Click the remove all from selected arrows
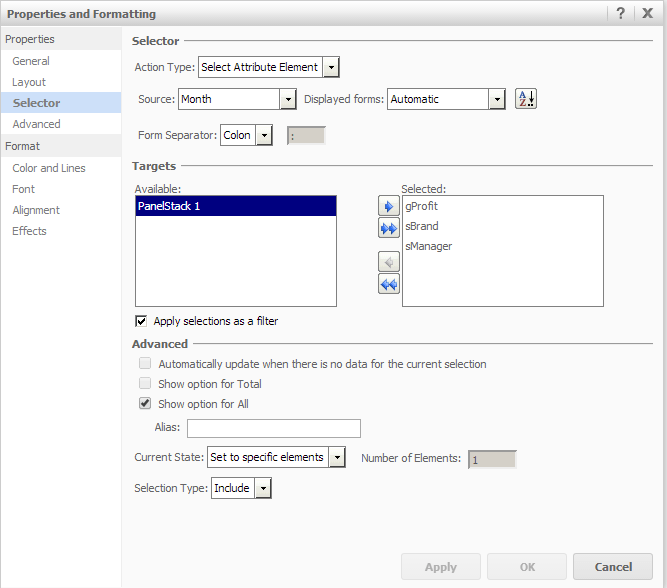 (x=389, y=284)
